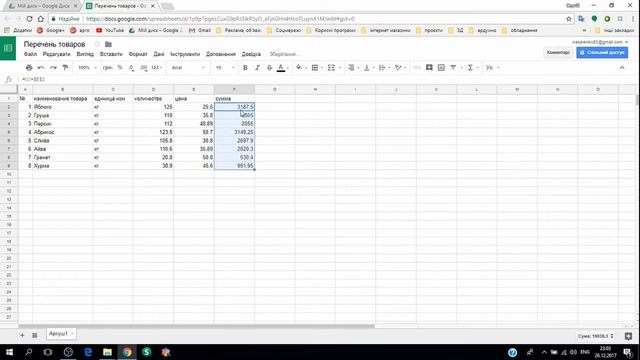Bookmark this page with star icon
Image resolution: width=640 pixels, height=360 pixels.
coord(569,19)
